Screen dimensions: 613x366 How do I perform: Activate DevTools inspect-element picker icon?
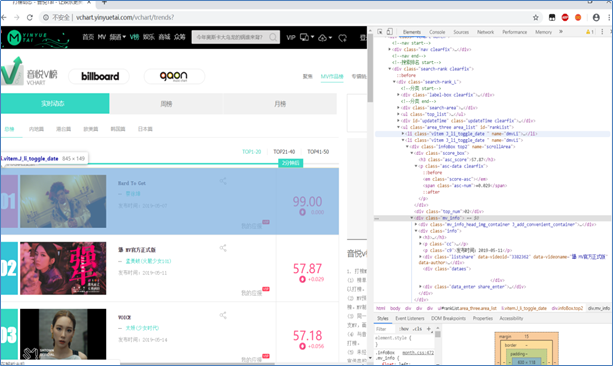pyautogui.click(x=380, y=32)
